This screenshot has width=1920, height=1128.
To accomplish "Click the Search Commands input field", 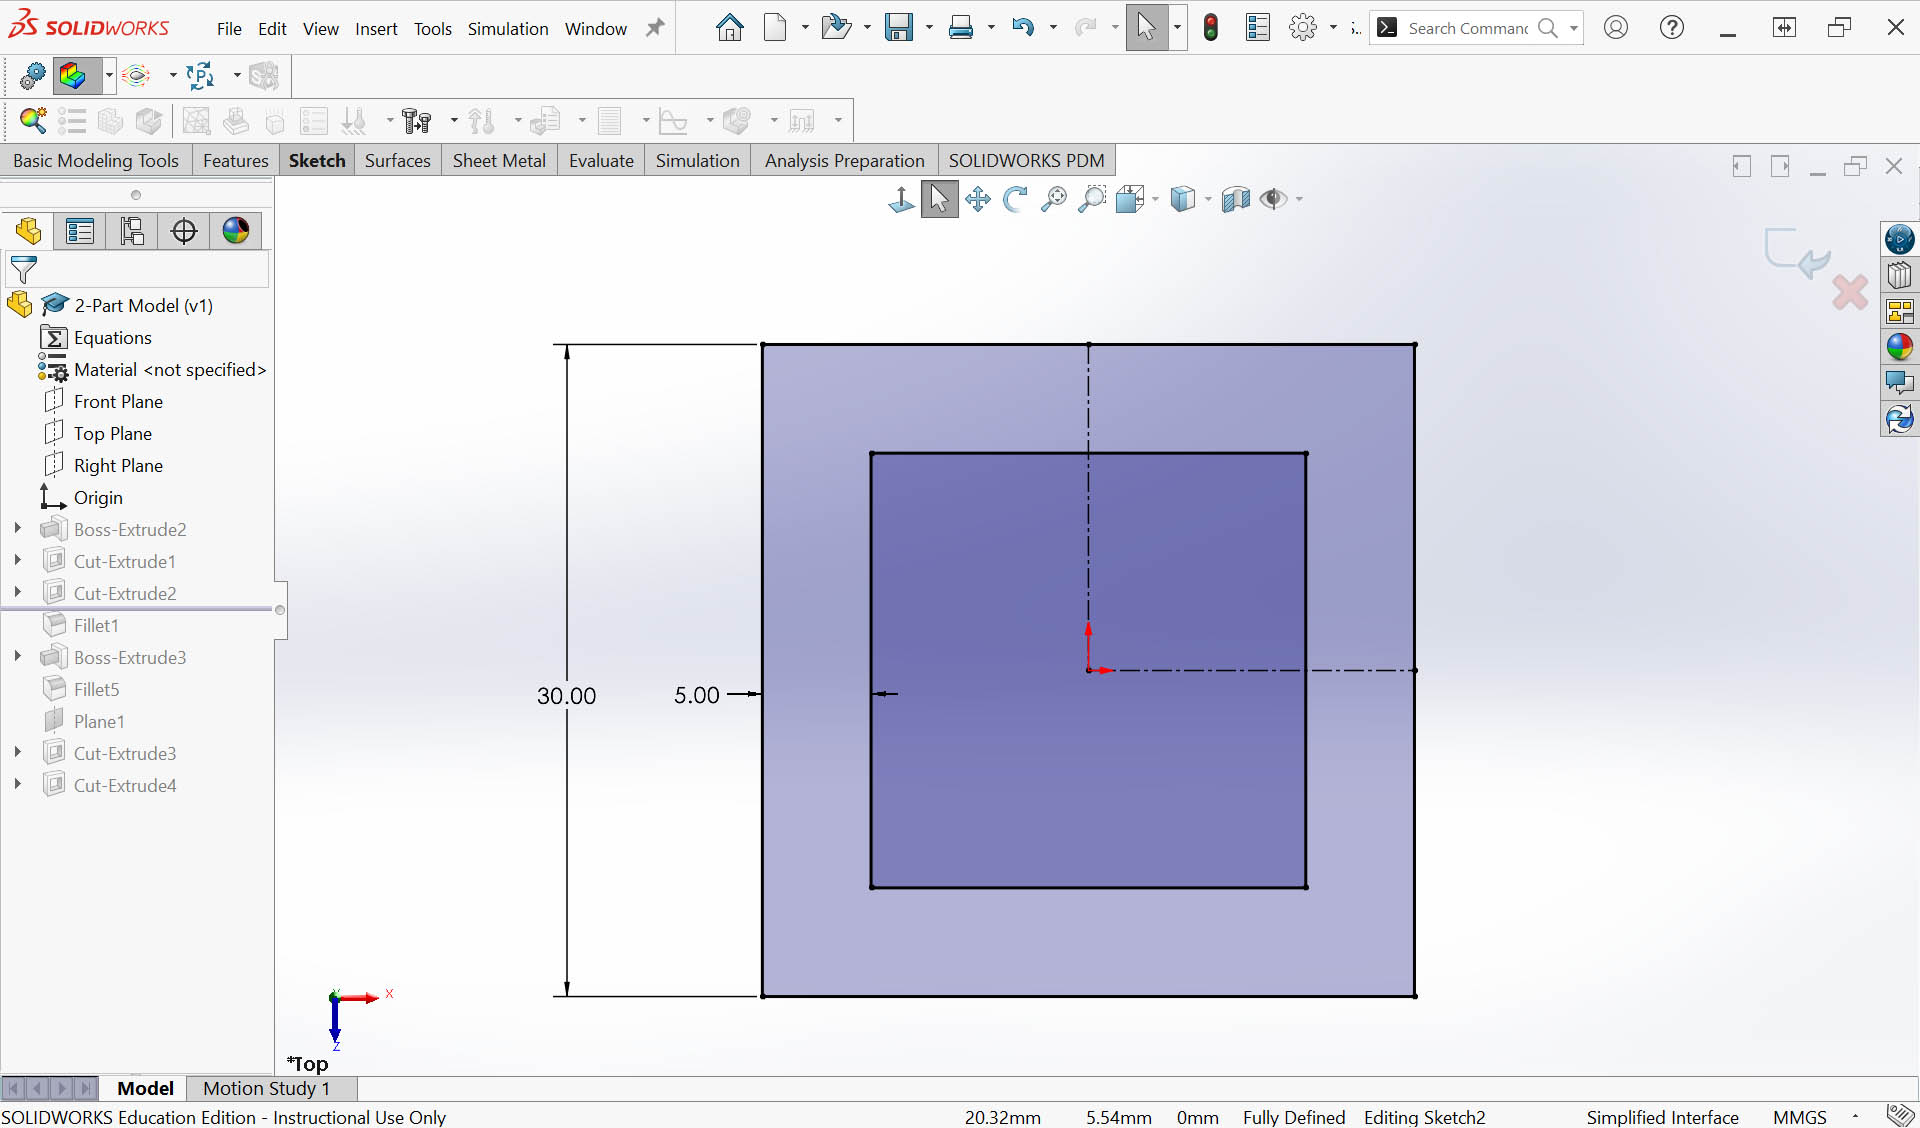I will (1467, 28).
